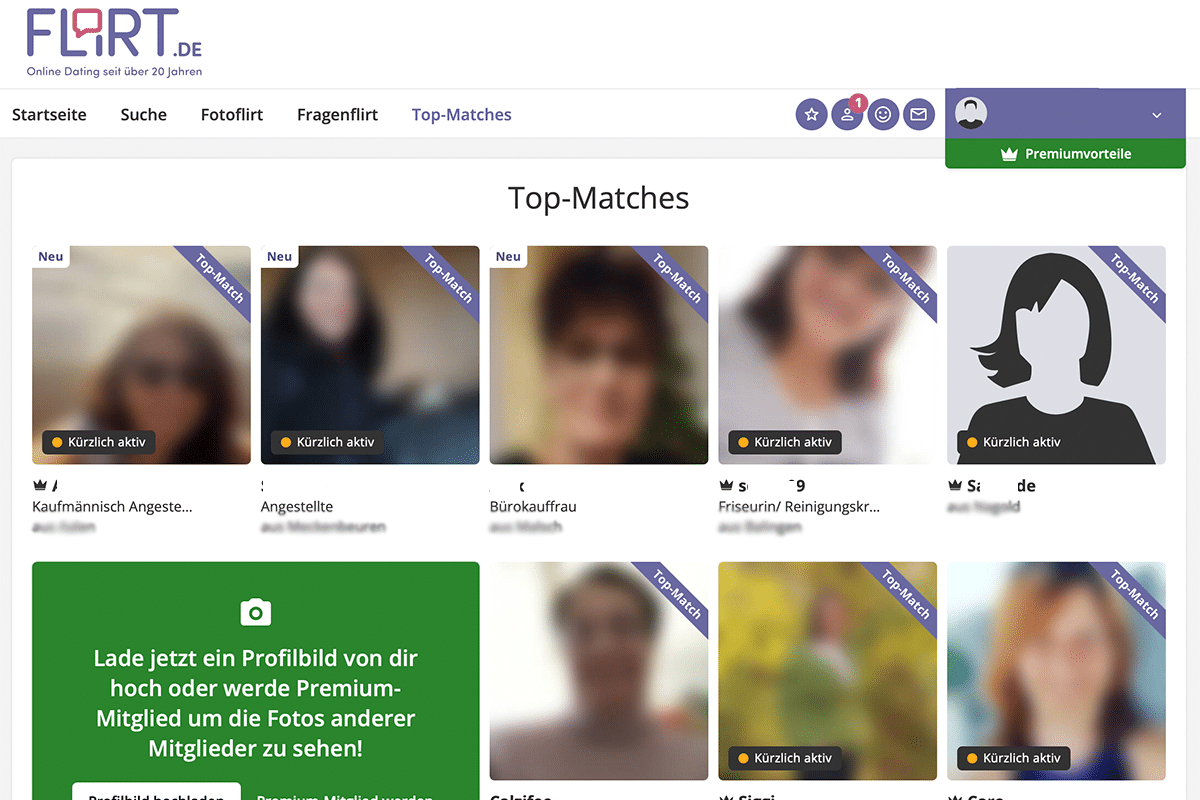This screenshot has height=800, width=1200.
Task: Open messages via the envelope icon
Action: 918,115
